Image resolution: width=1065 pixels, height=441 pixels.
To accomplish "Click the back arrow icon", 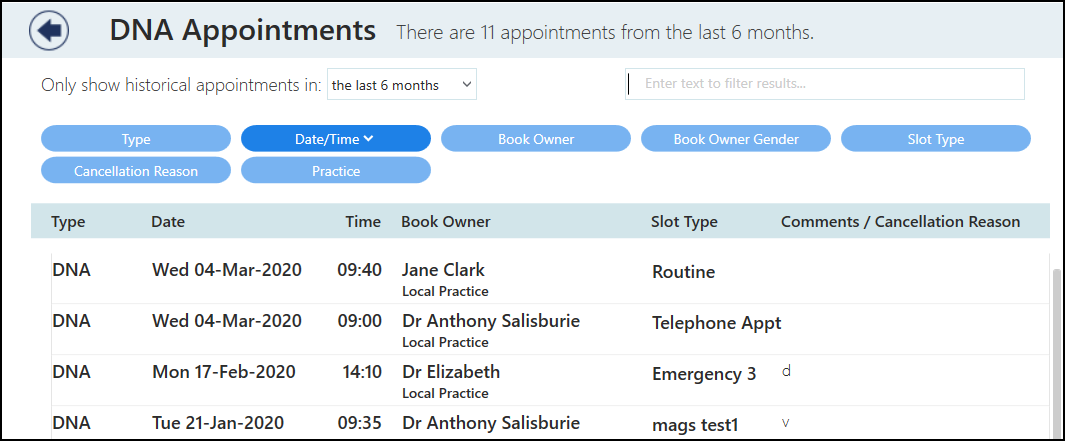I will tap(49, 30).
